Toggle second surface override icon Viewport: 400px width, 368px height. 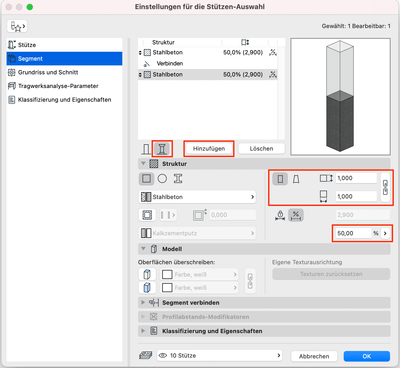147,287
